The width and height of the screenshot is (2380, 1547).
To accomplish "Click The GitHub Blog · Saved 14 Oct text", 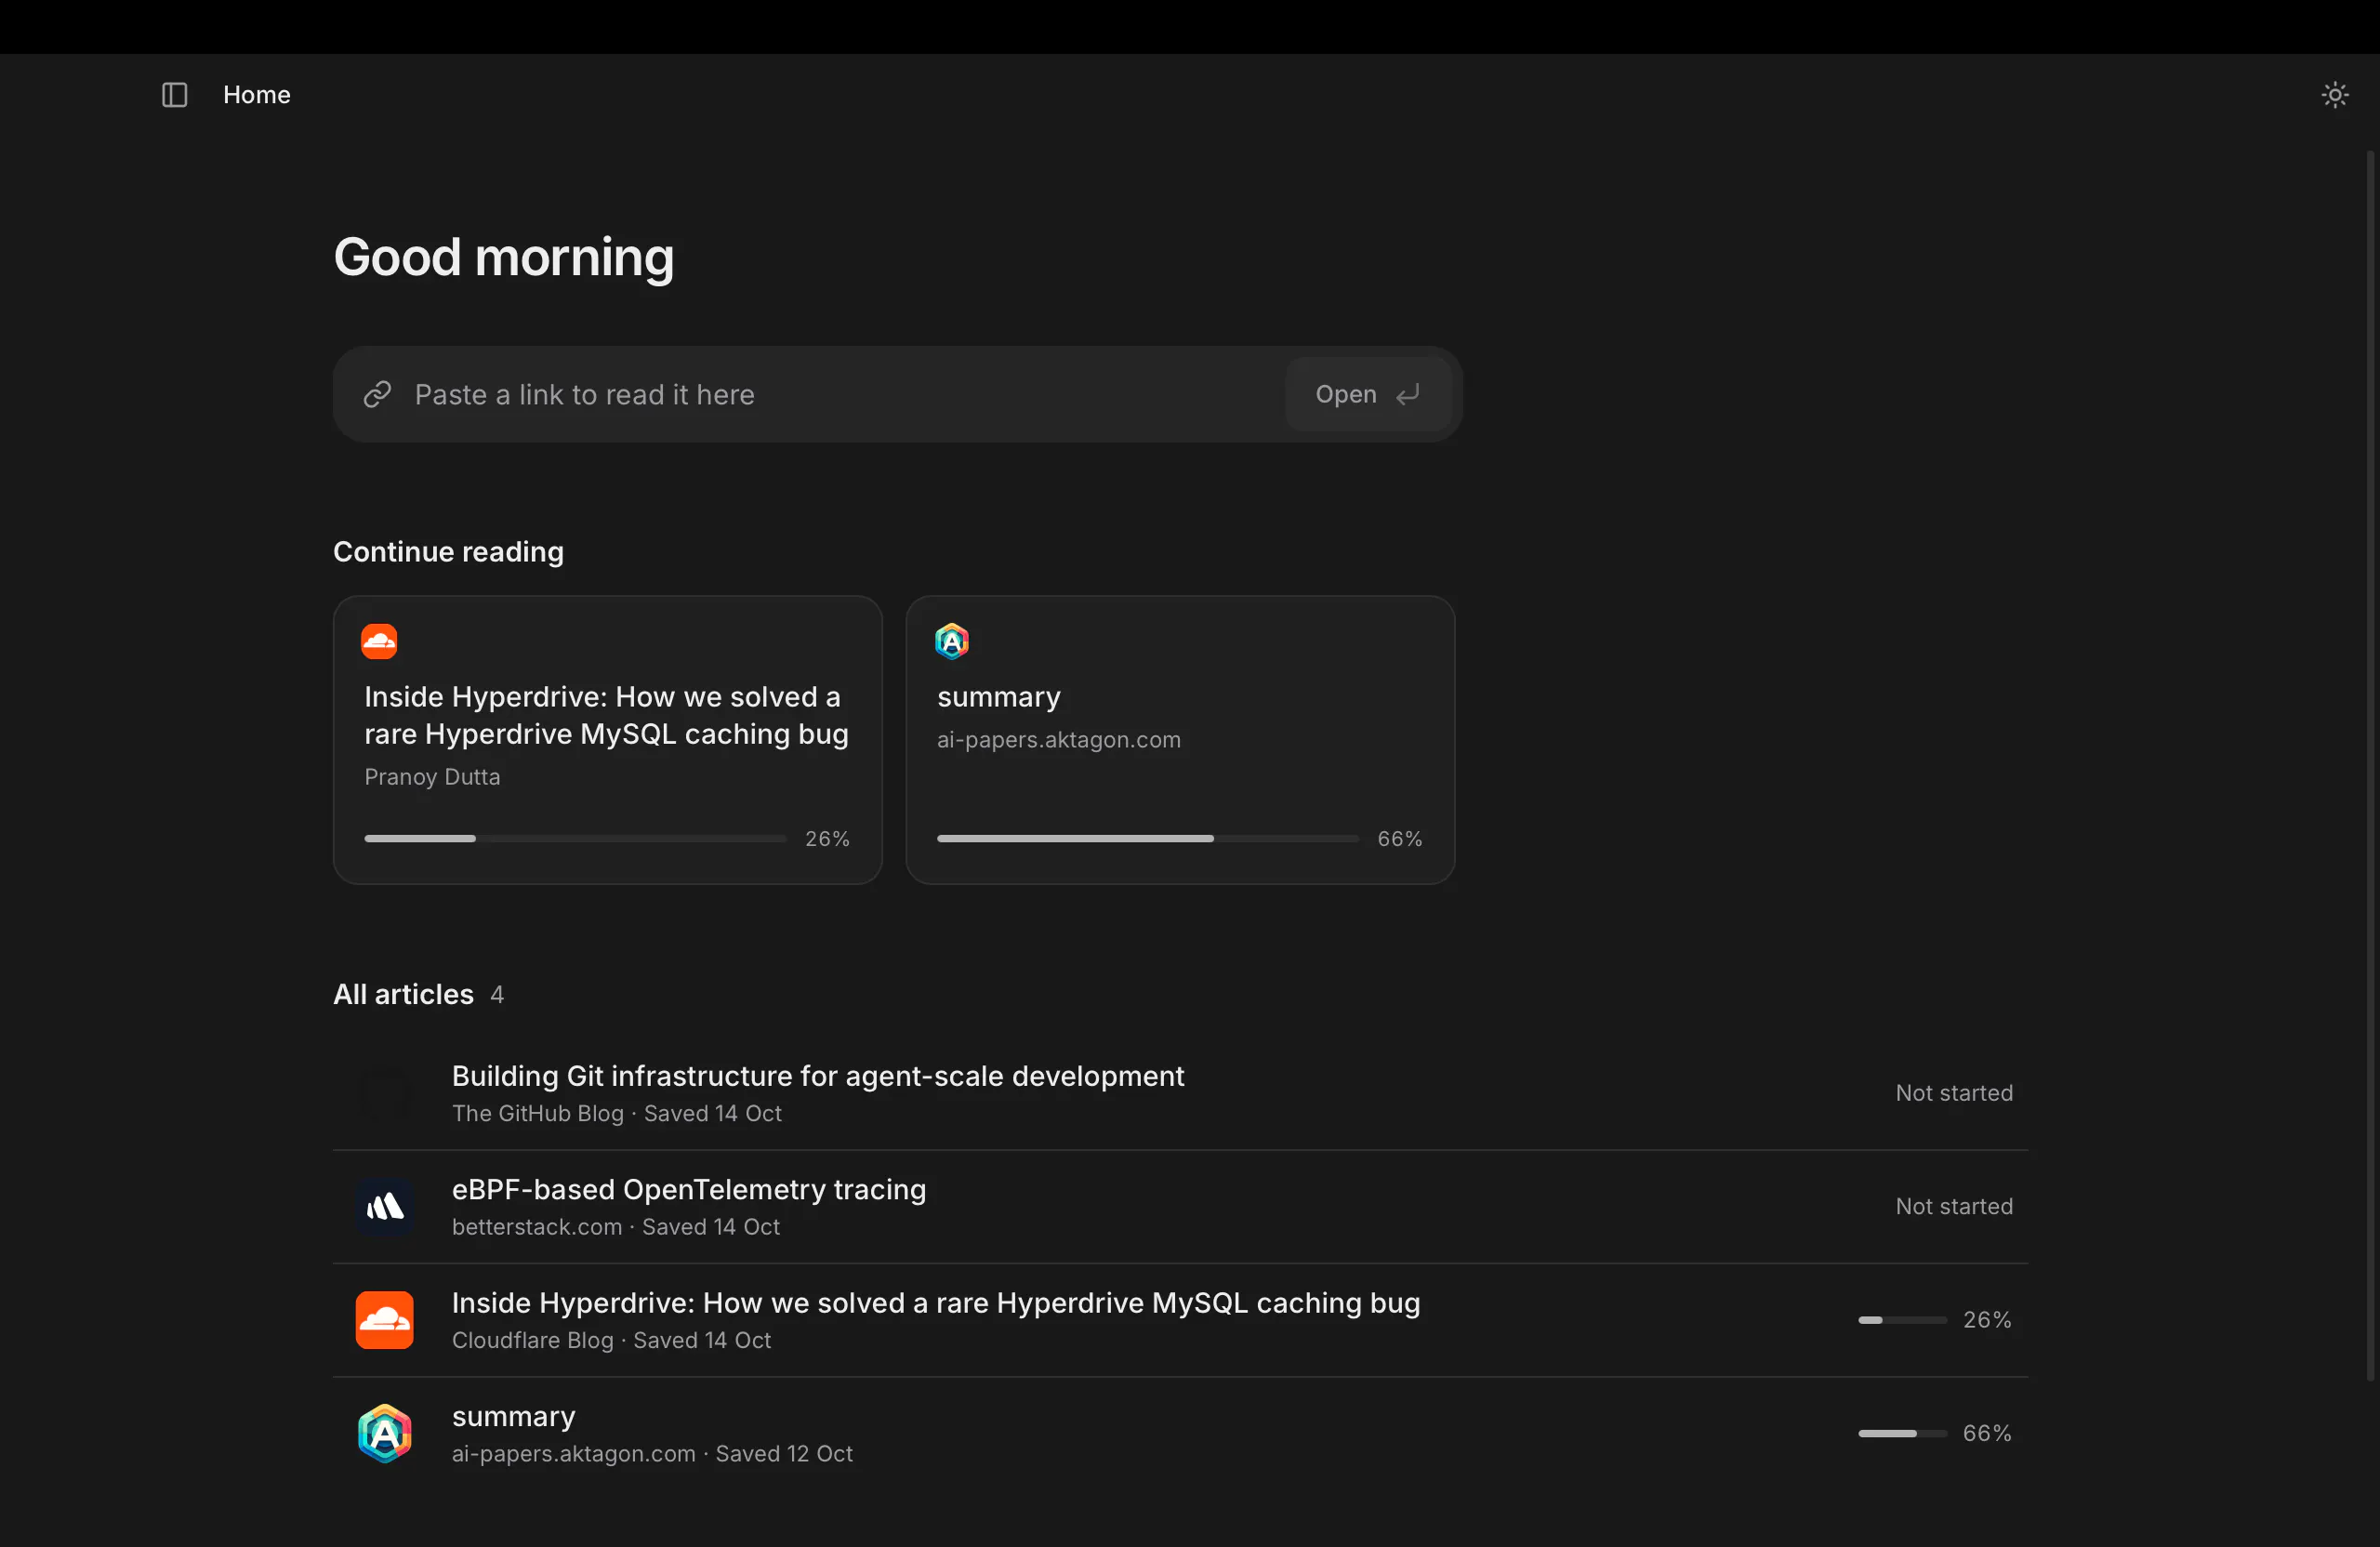I will (617, 1113).
